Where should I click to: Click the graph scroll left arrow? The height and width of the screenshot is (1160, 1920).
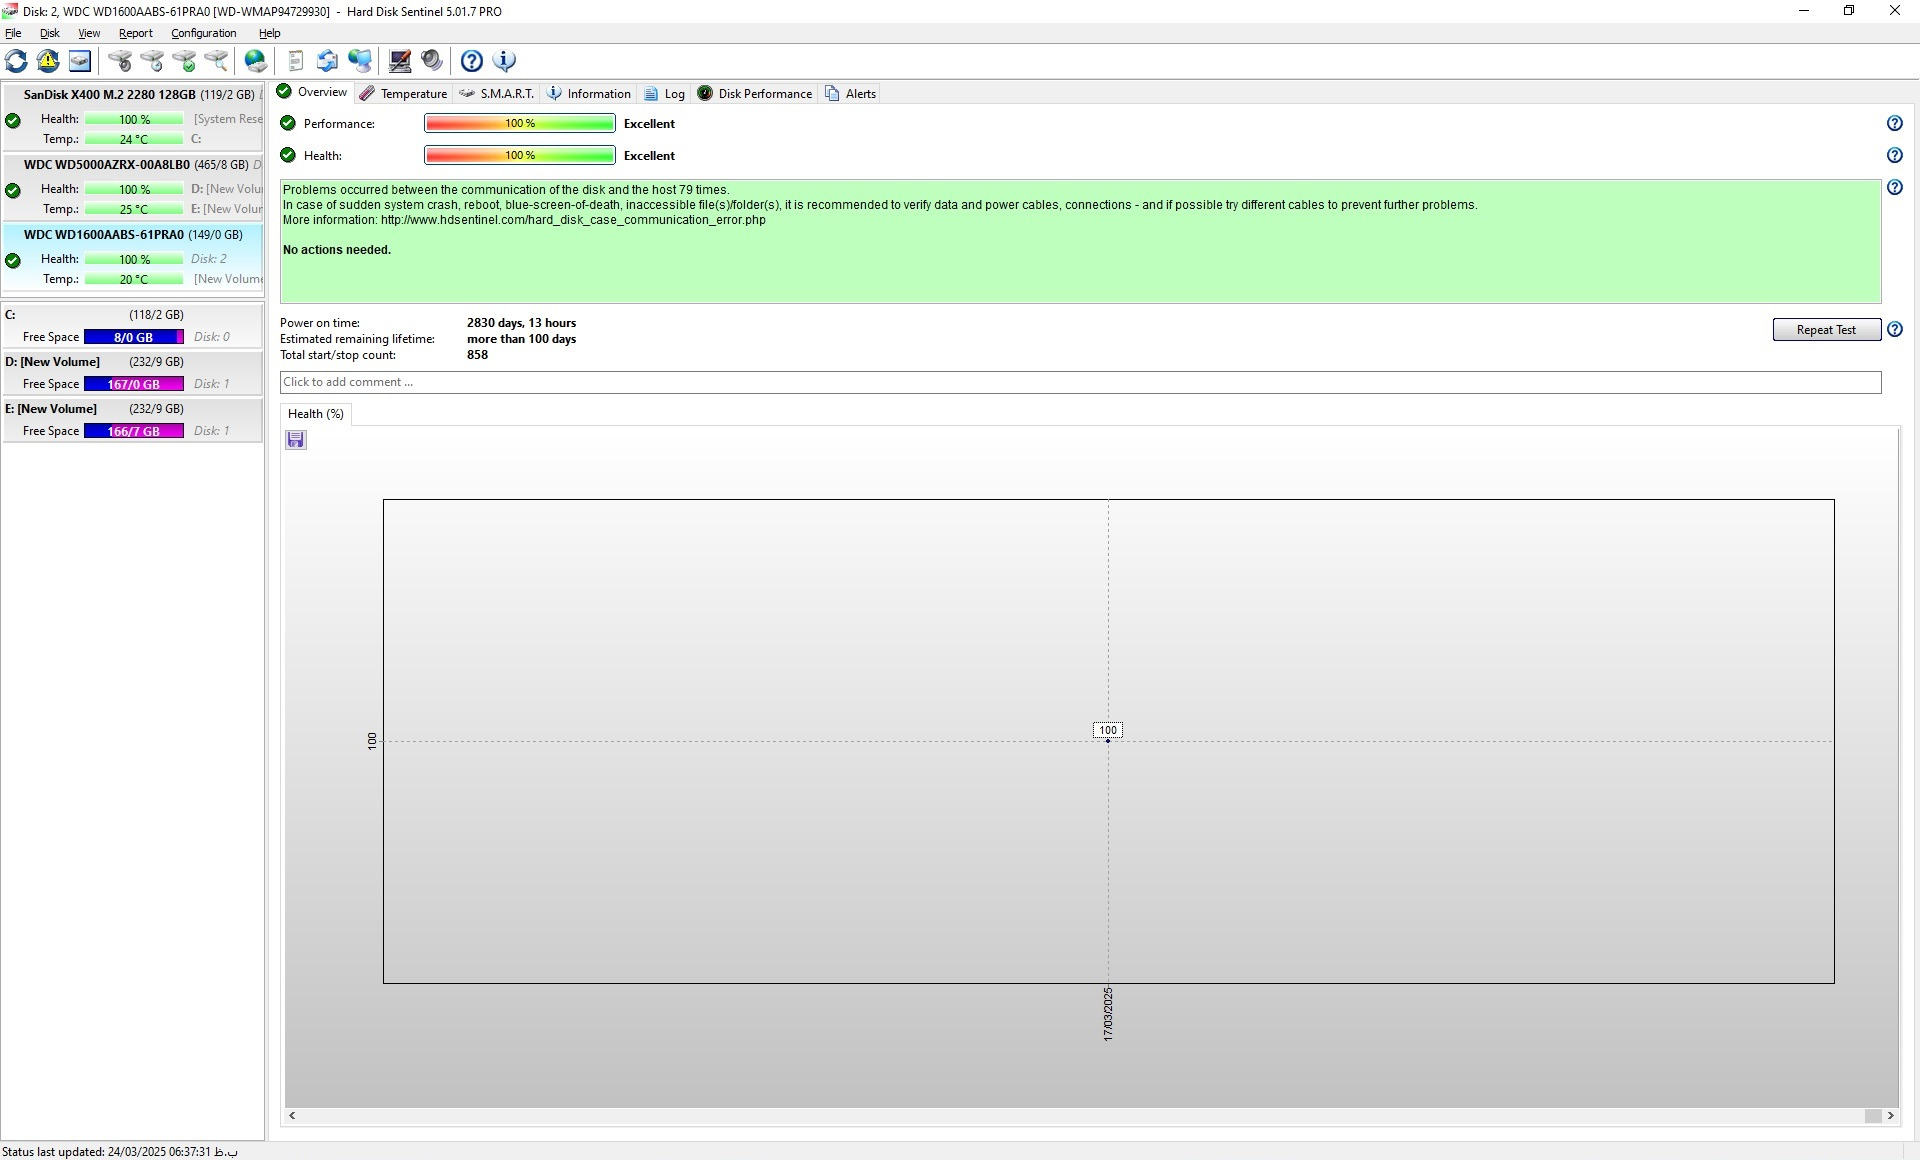point(292,1116)
